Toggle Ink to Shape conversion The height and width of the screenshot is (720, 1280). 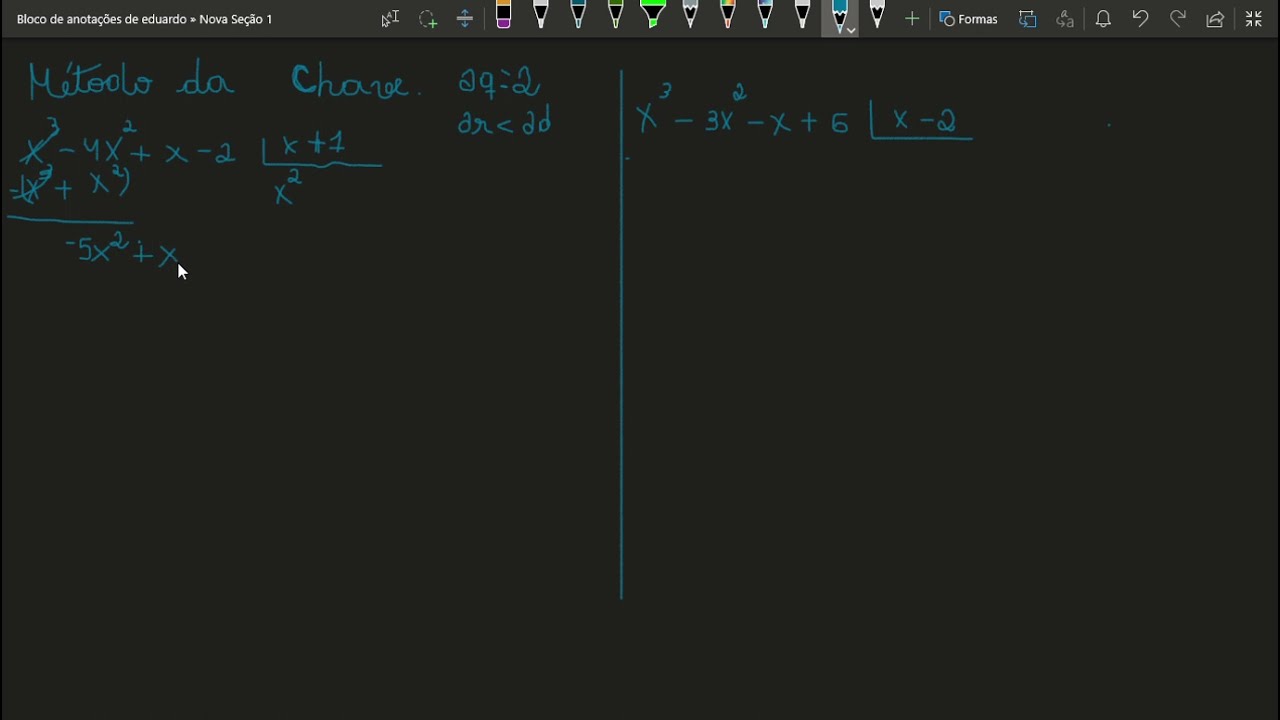1028,19
